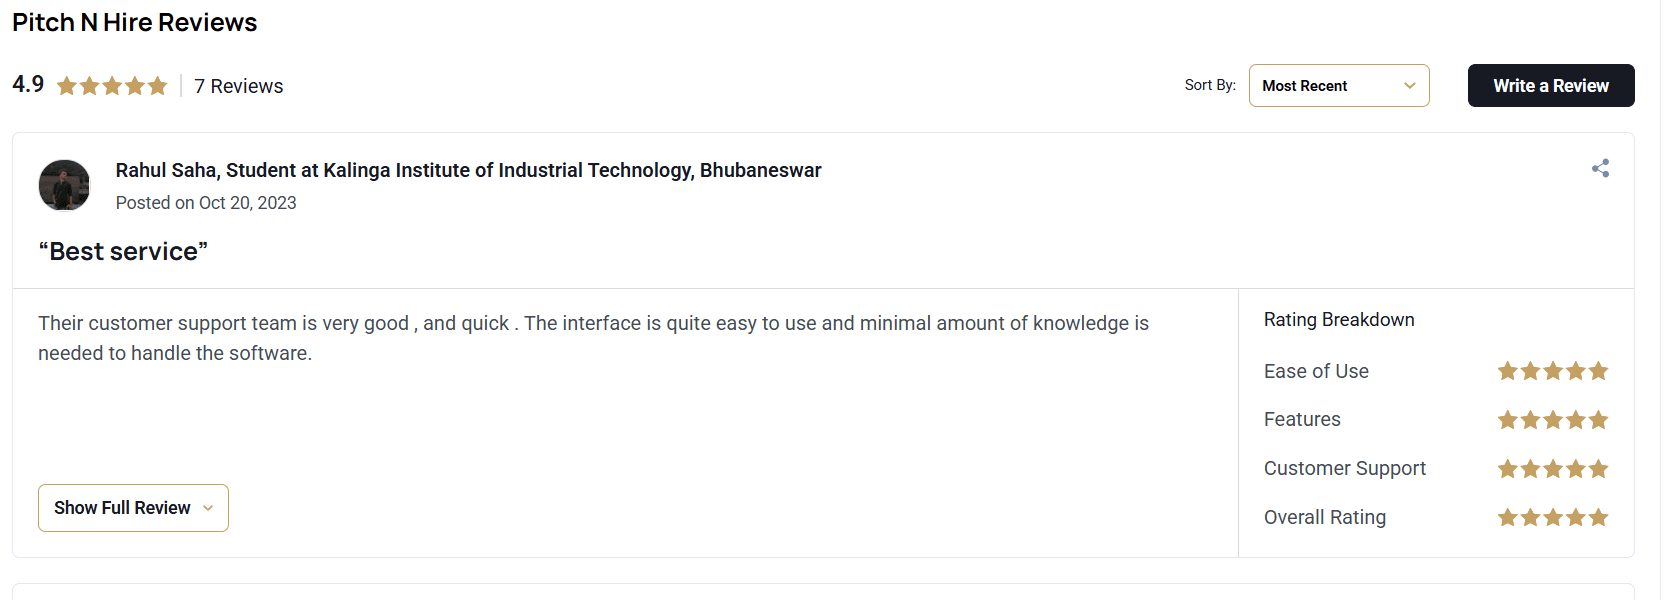Click the Rating Breakdown heading
This screenshot has width=1668, height=600.
pyautogui.click(x=1338, y=319)
